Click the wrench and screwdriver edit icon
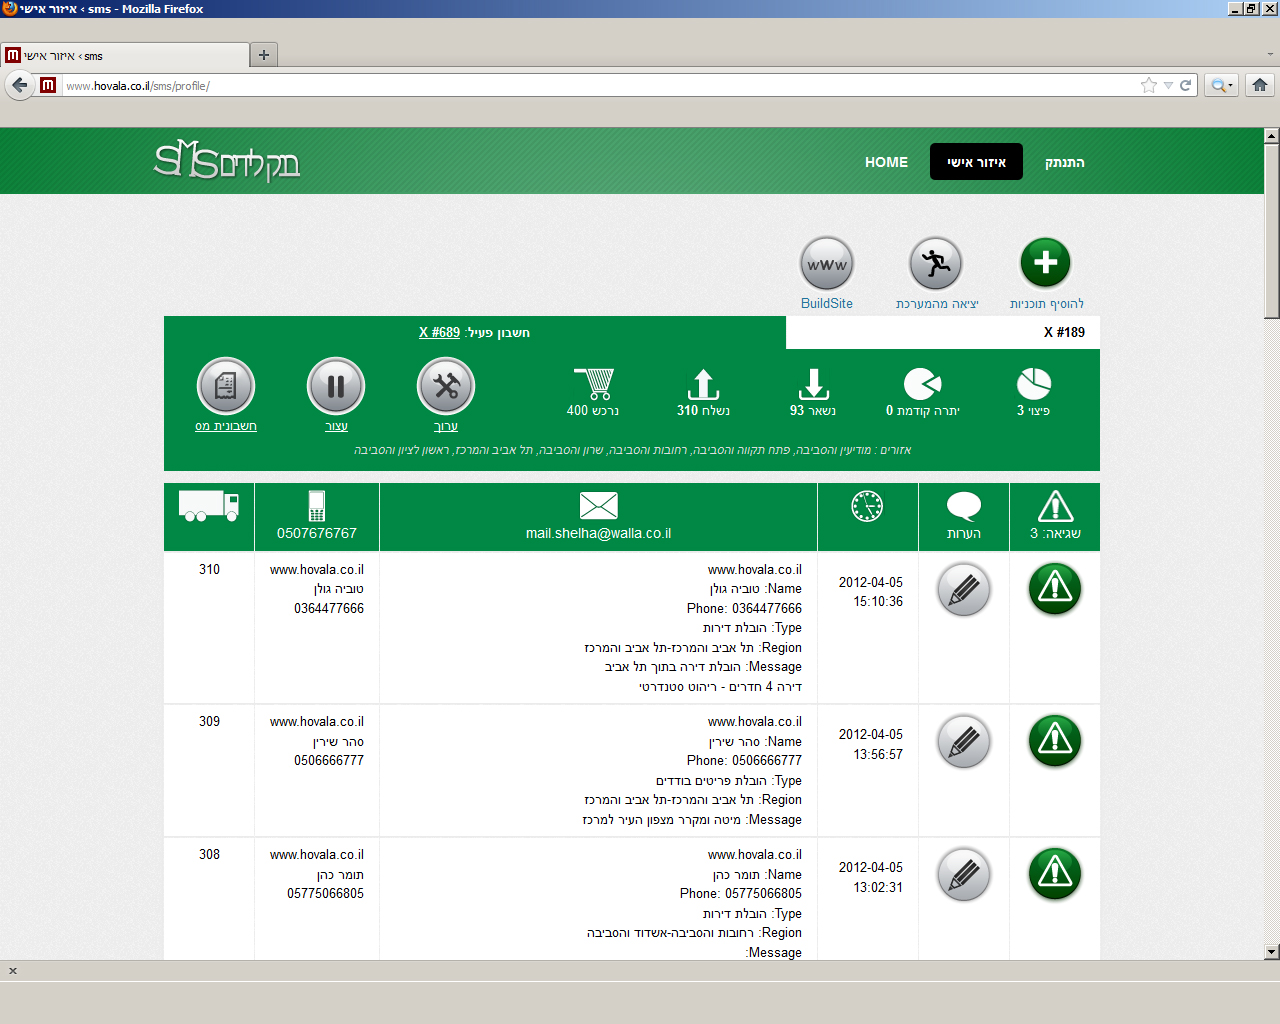The image size is (1280, 1024). coord(445,386)
